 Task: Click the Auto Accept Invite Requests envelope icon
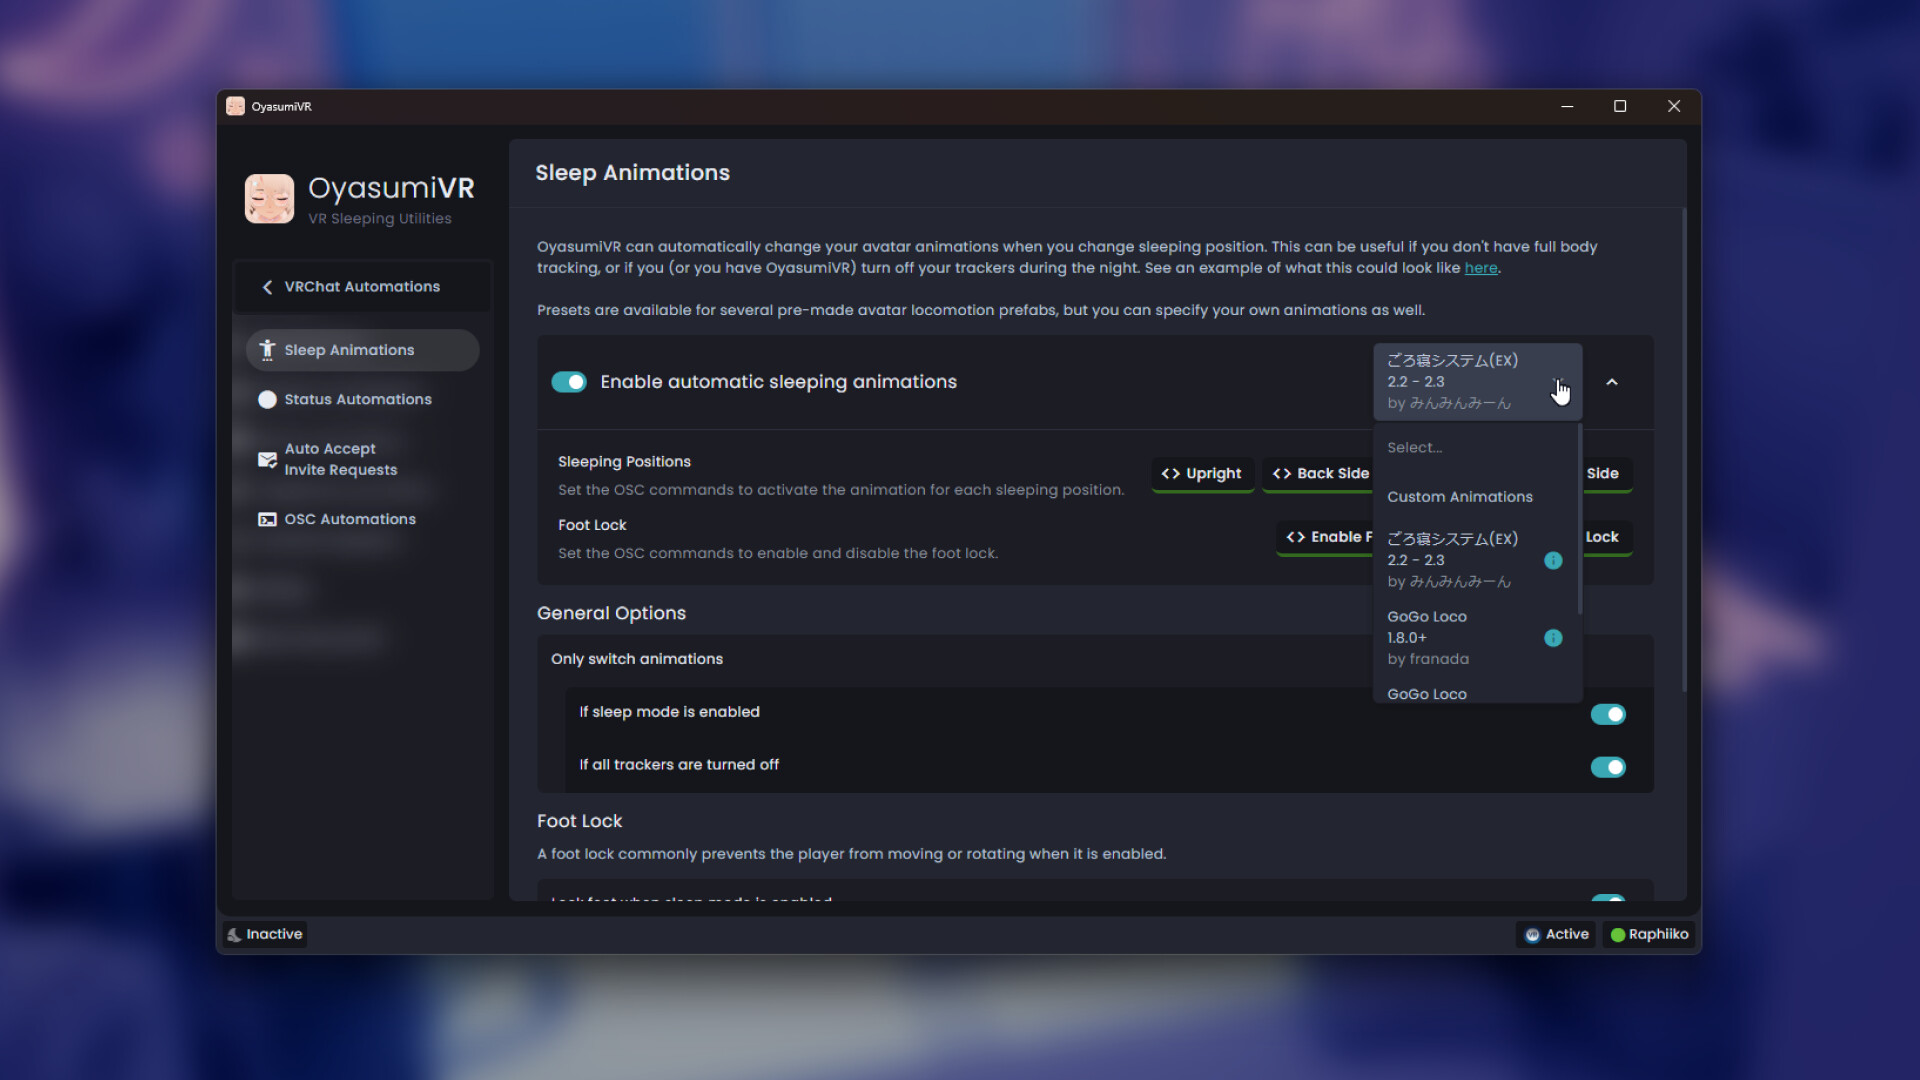(266, 459)
